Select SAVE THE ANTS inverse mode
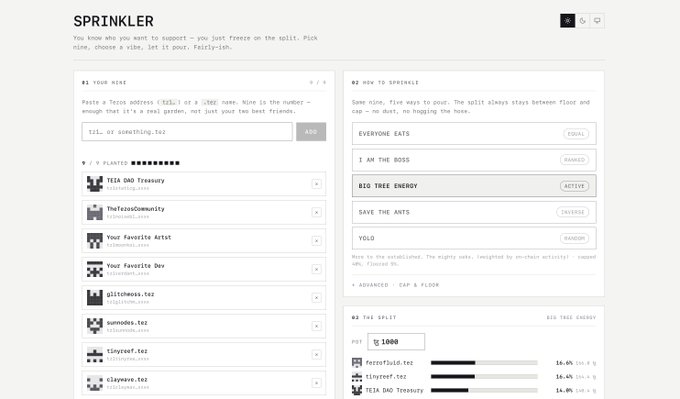The height and width of the screenshot is (399, 680). point(474,212)
